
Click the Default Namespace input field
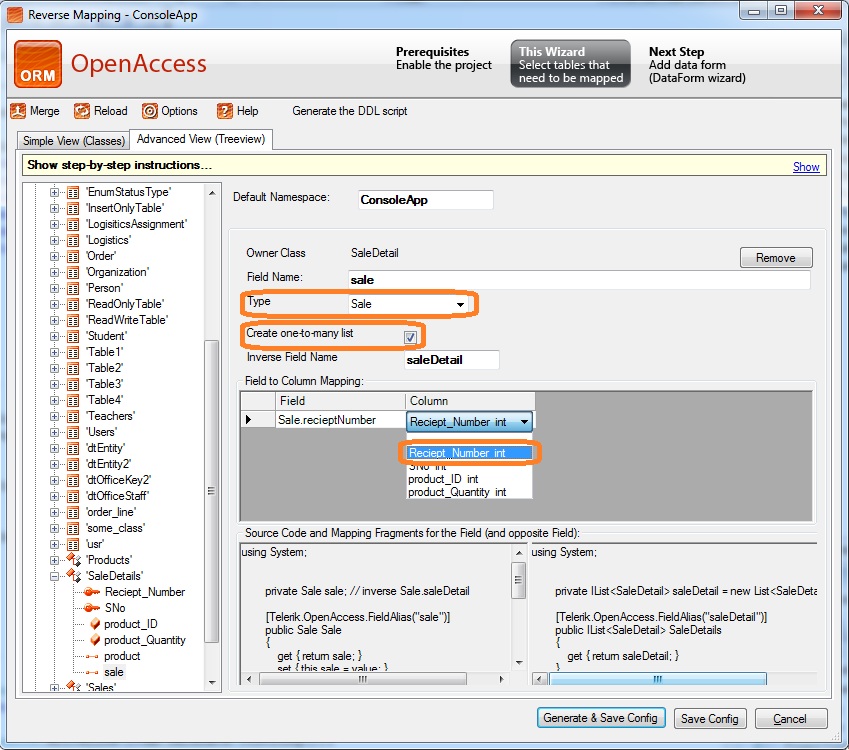426,200
